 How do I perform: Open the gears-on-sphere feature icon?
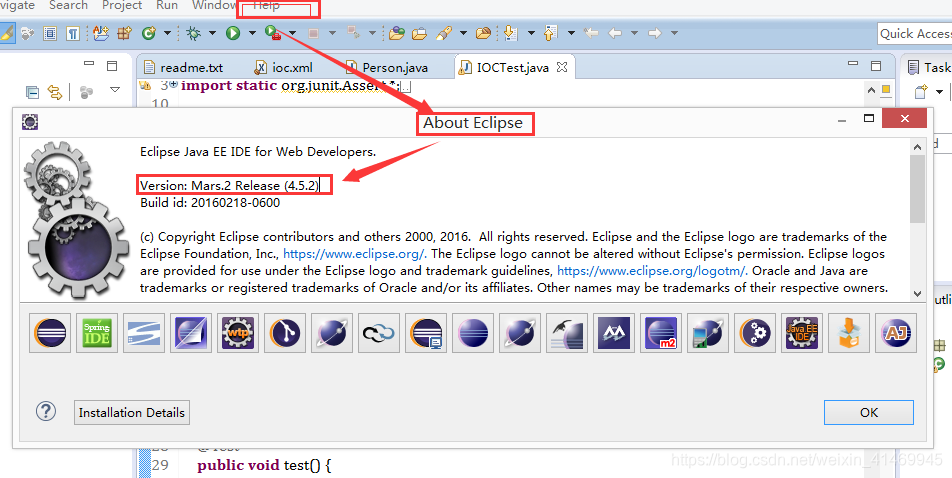pos(755,333)
